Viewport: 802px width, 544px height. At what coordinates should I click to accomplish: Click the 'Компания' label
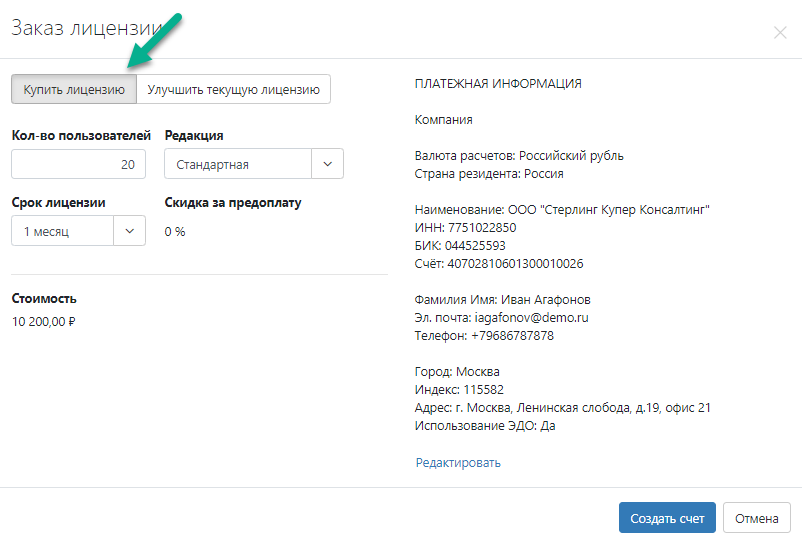[443, 120]
